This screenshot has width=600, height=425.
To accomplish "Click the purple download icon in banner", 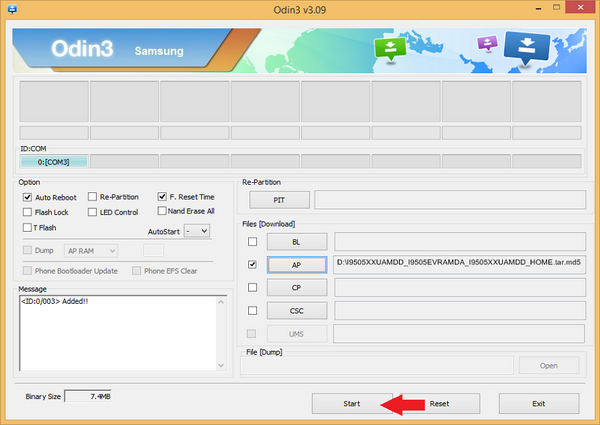I will tap(487, 44).
